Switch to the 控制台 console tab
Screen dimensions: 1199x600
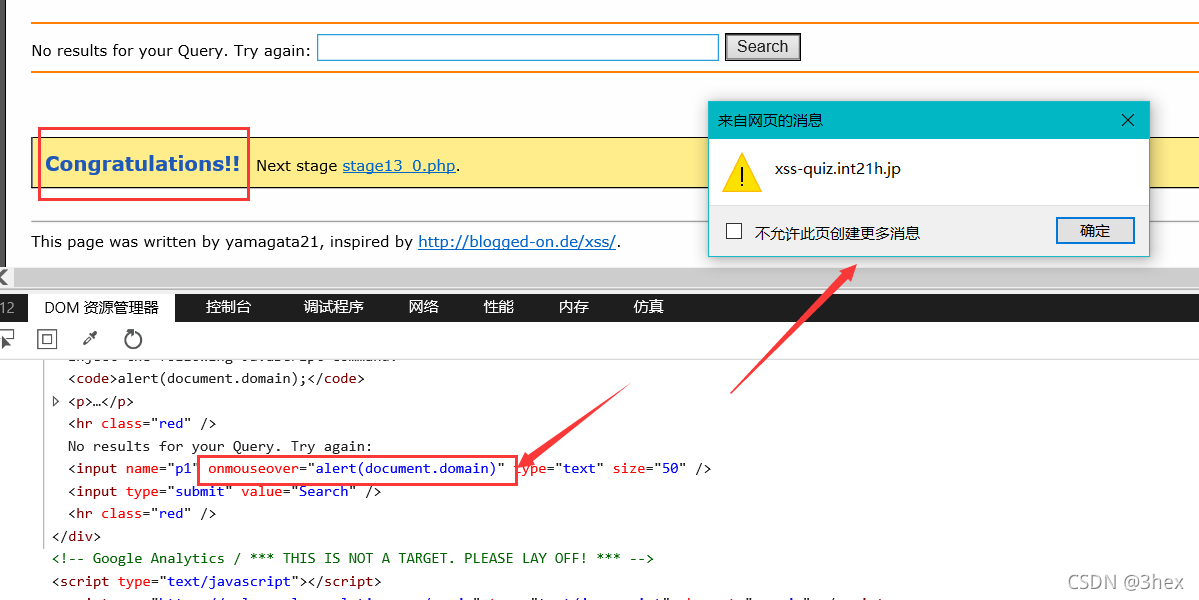point(228,307)
